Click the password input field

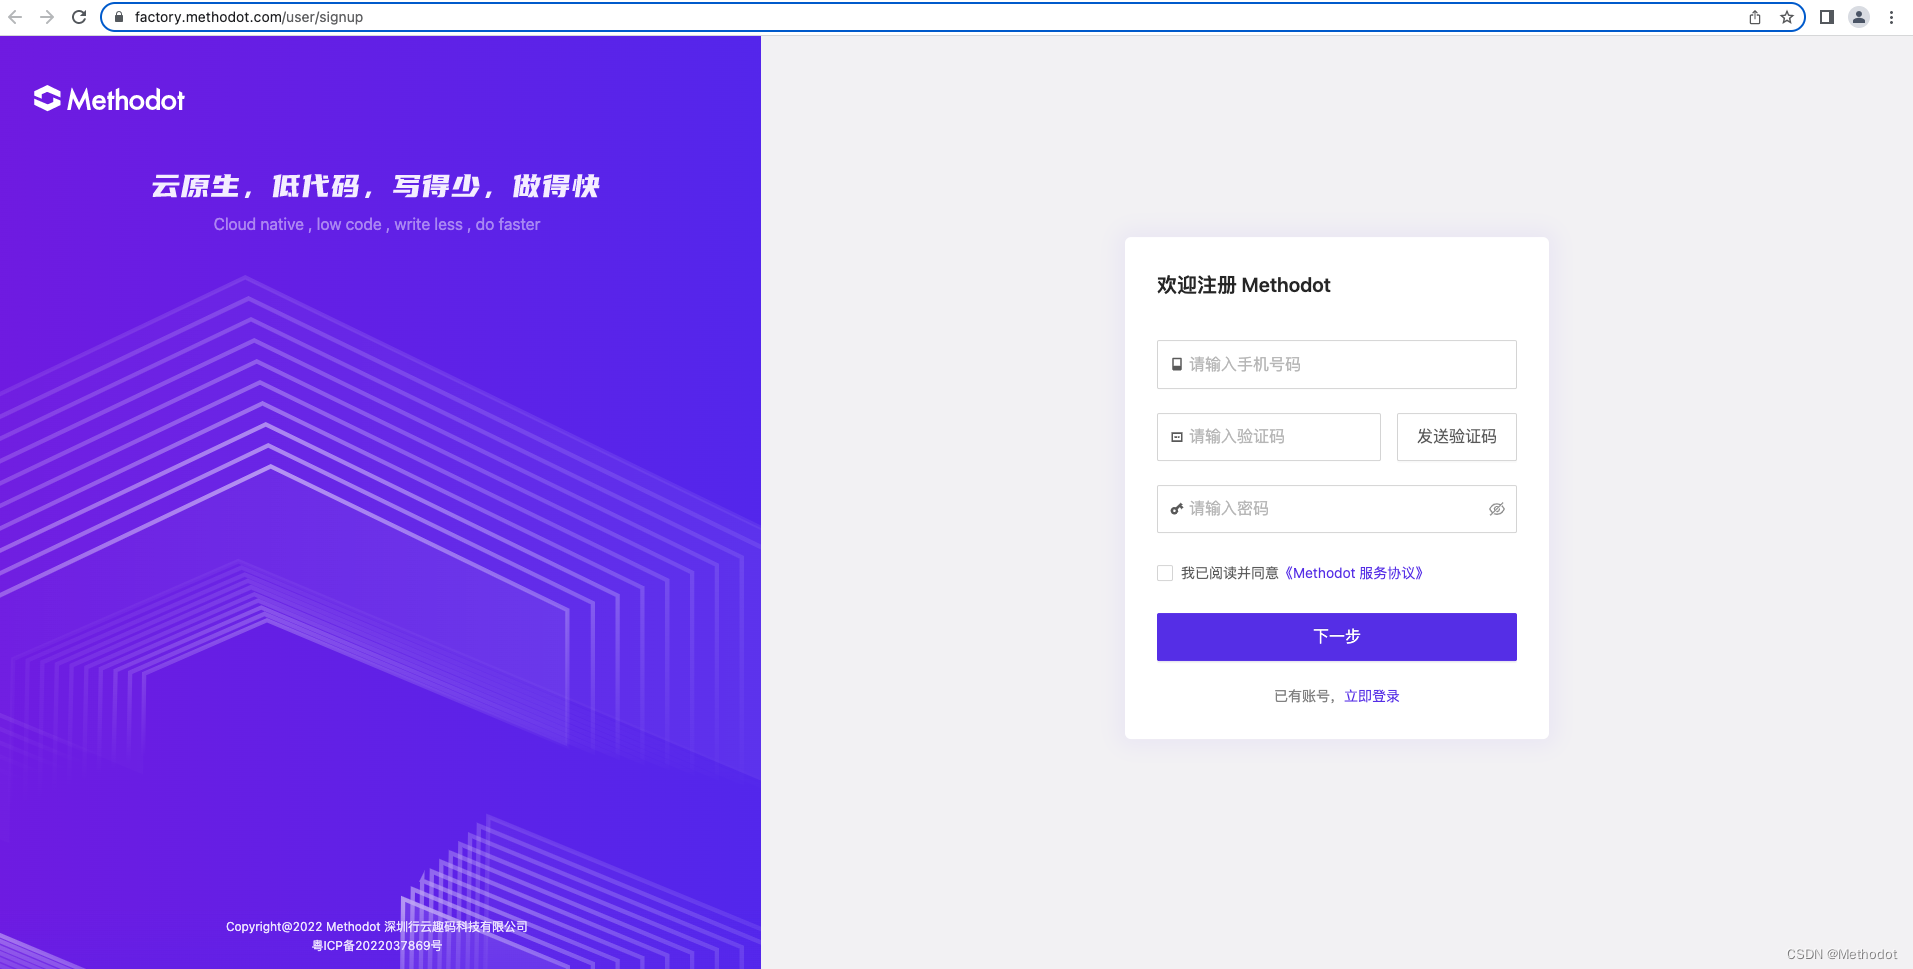1336,509
